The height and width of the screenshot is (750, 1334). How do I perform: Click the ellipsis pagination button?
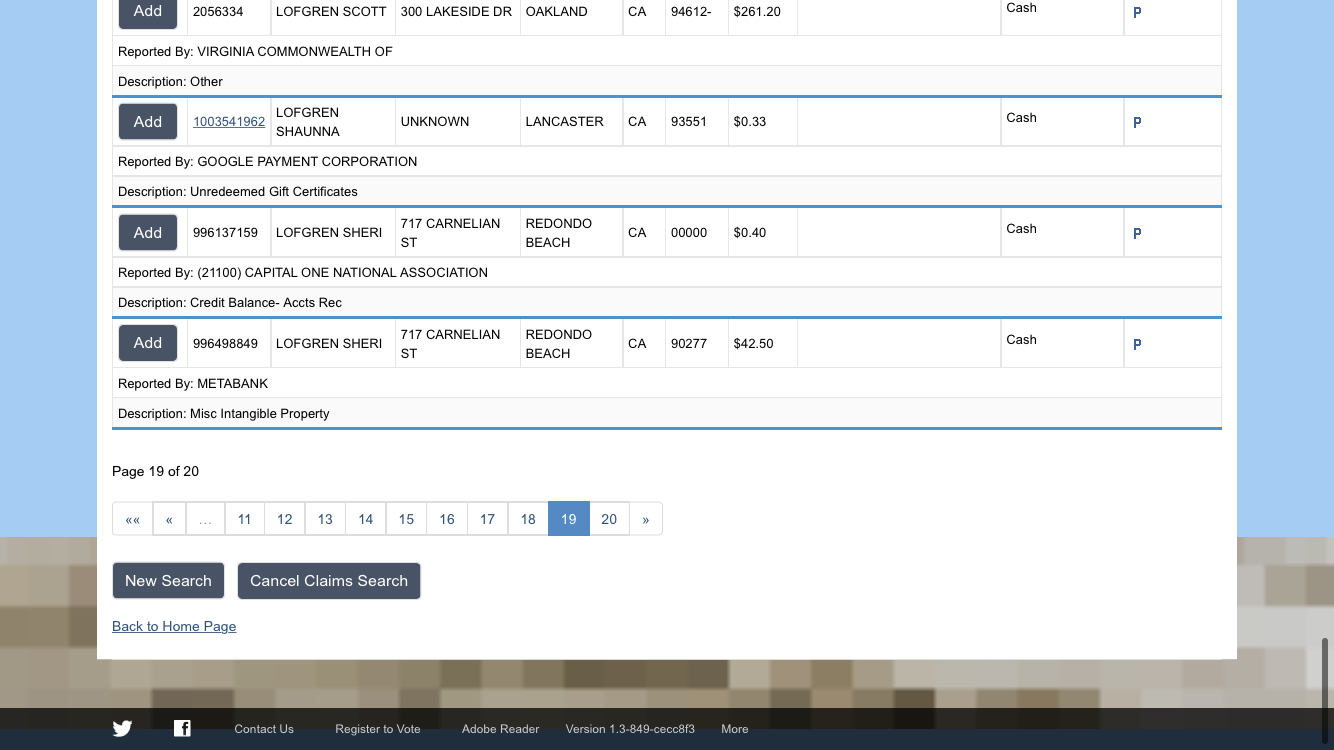(205, 519)
